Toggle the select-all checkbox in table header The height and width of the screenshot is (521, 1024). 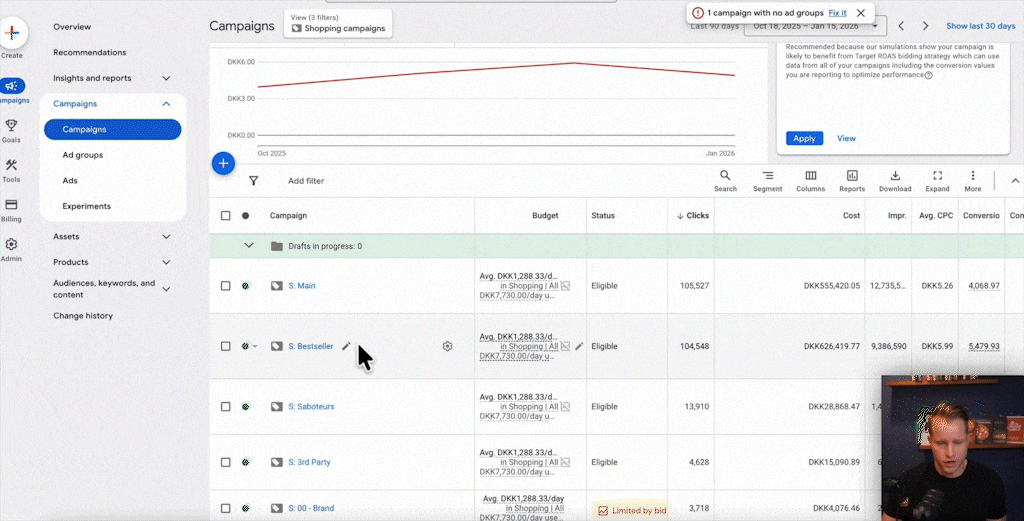pyautogui.click(x=225, y=216)
